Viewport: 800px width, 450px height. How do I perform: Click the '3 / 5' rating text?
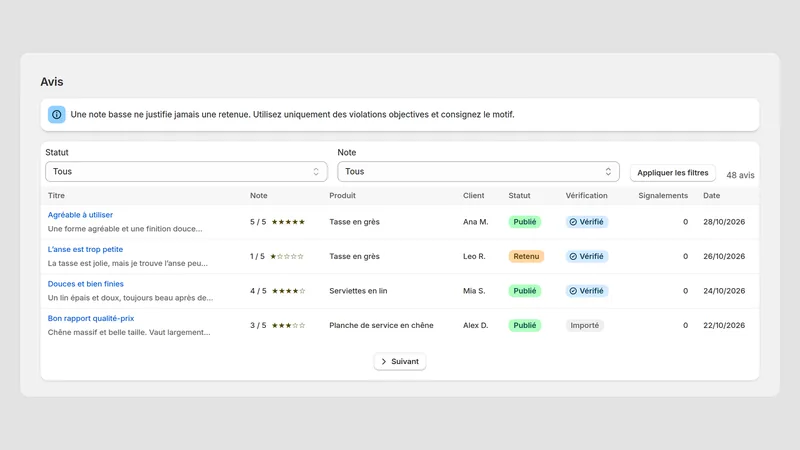point(258,325)
